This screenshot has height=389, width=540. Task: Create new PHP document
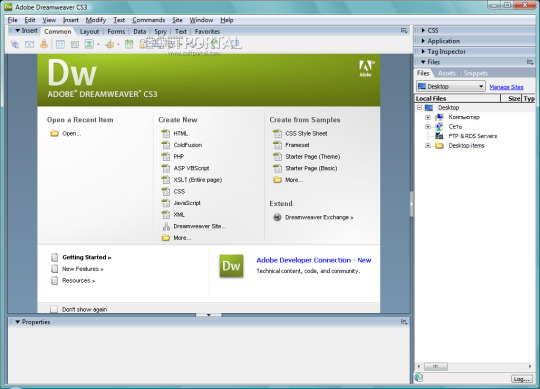point(178,157)
